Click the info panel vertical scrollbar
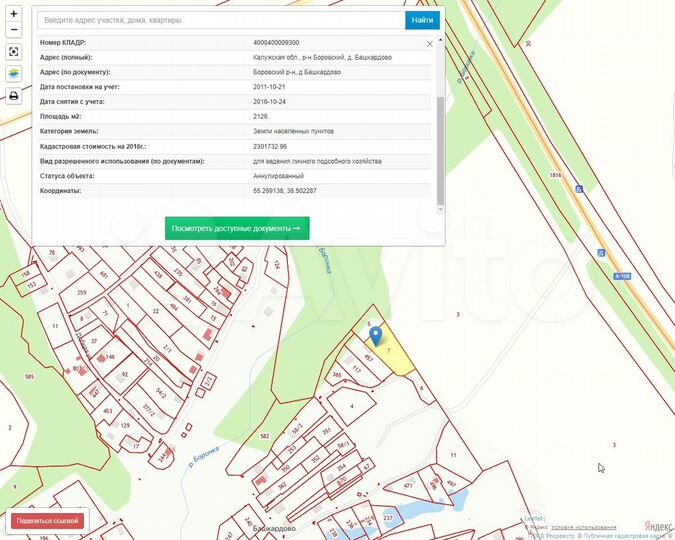Viewport: 675px width, 540px height. (440, 151)
